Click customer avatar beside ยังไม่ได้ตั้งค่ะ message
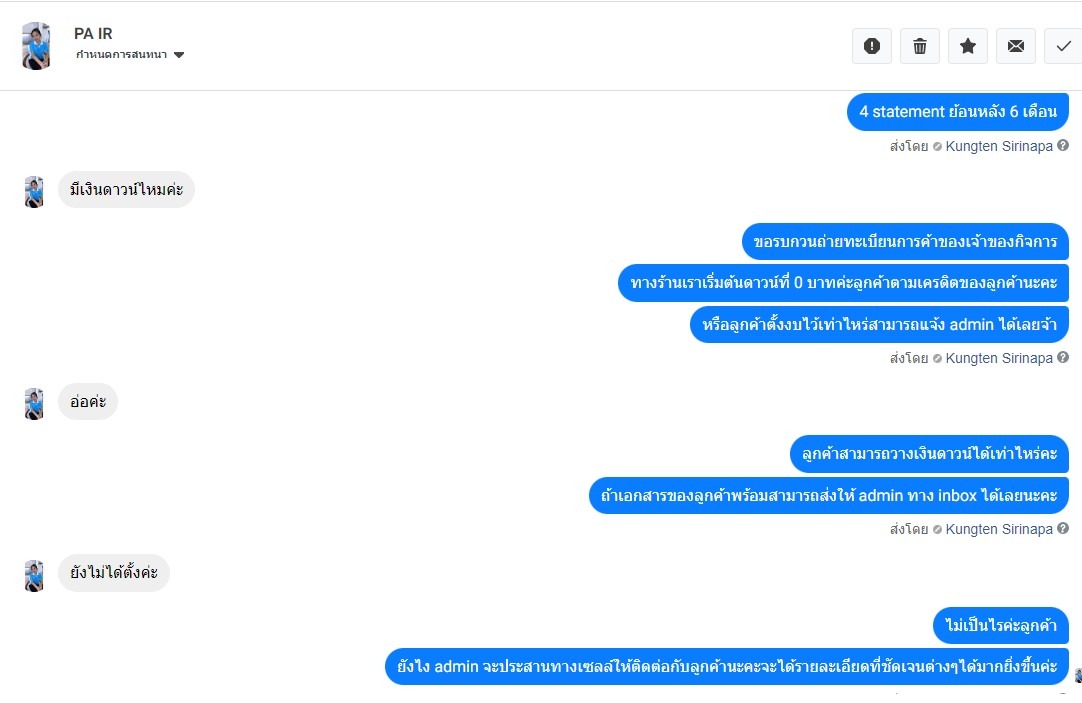This screenshot has height=703, width=1082. click(x=34, y=575)
